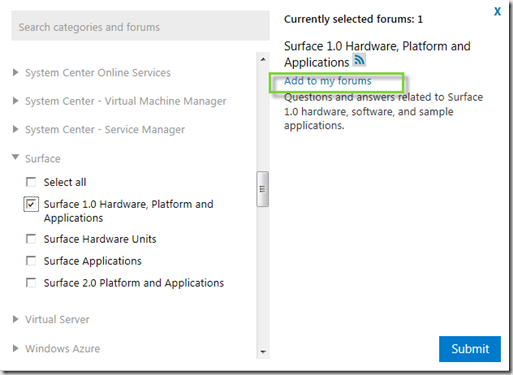Click the Currently selected forums: 1 heading
Screen dimensions: 513x375
(x=353, y=19)
